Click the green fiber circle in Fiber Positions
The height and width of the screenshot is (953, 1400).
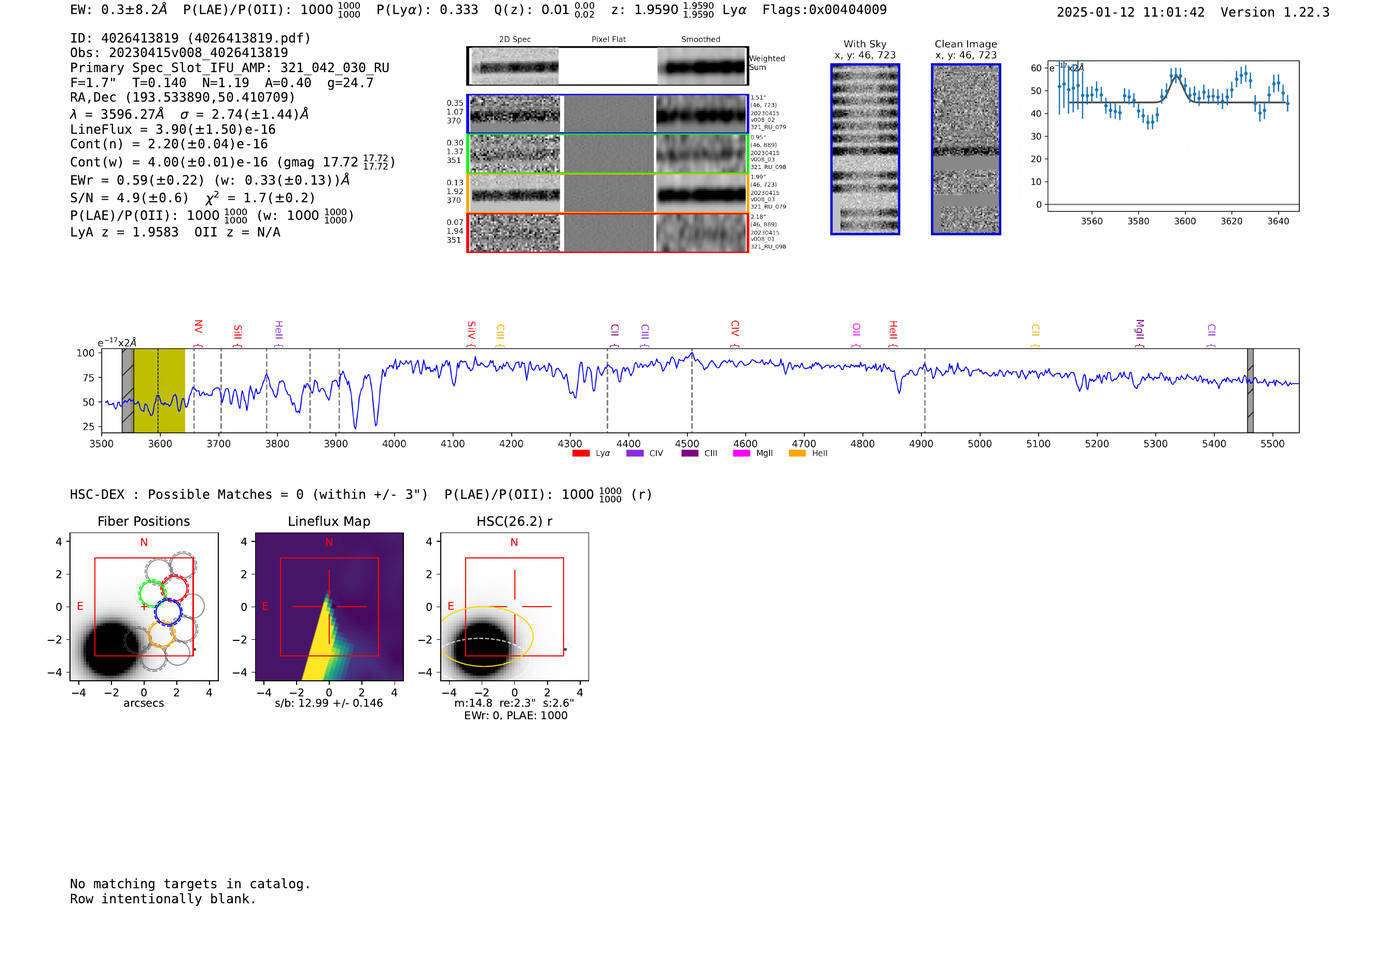click(152, 593)
